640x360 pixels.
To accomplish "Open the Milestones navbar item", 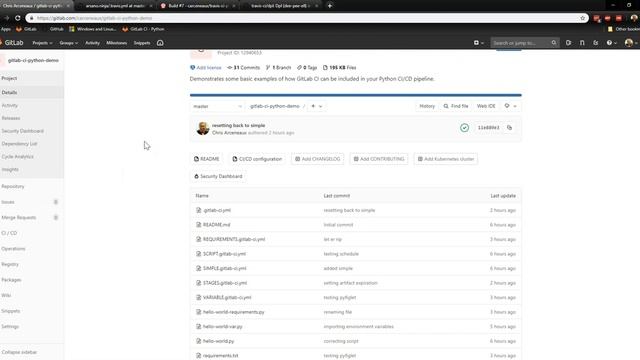I will point(116,43).
